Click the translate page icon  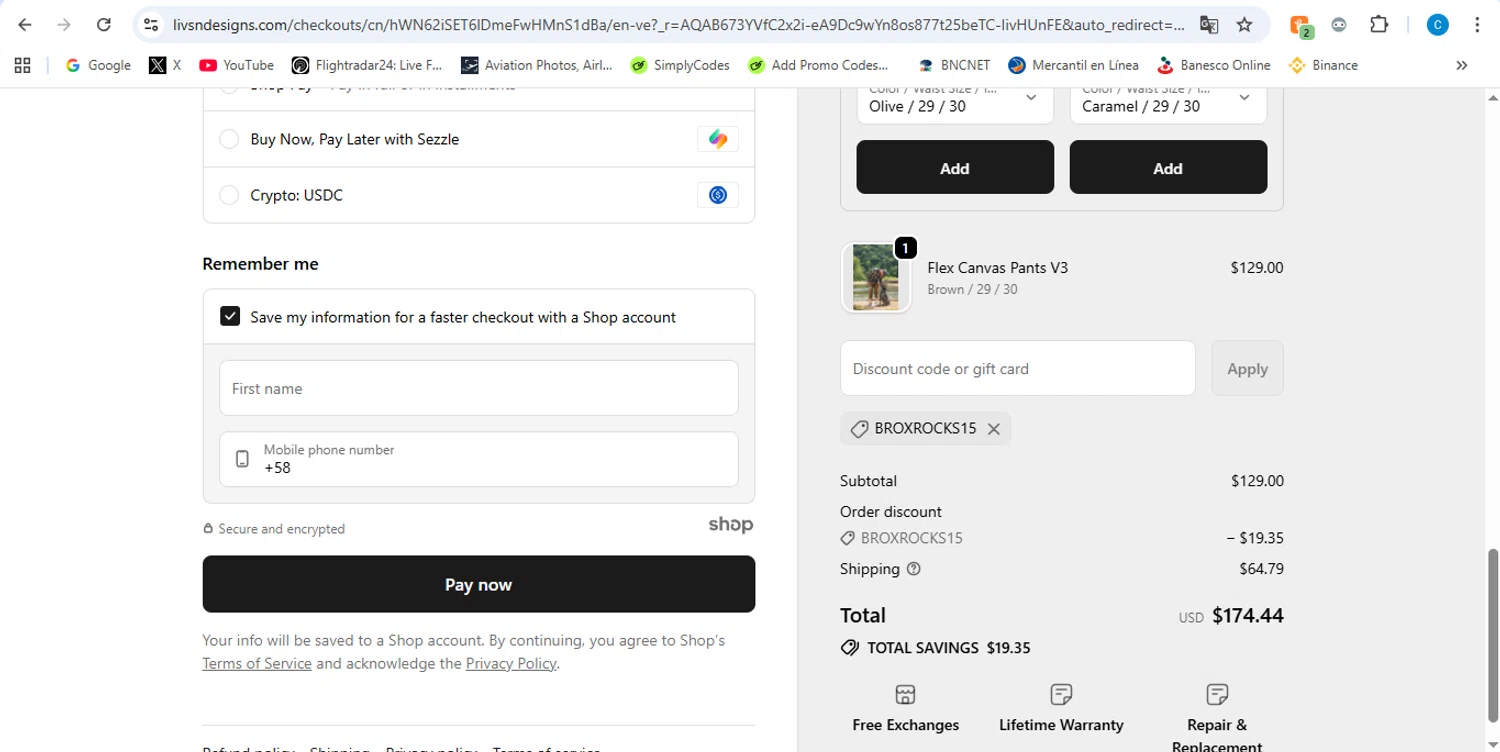pyautogui.click(x=1209, y=25)
